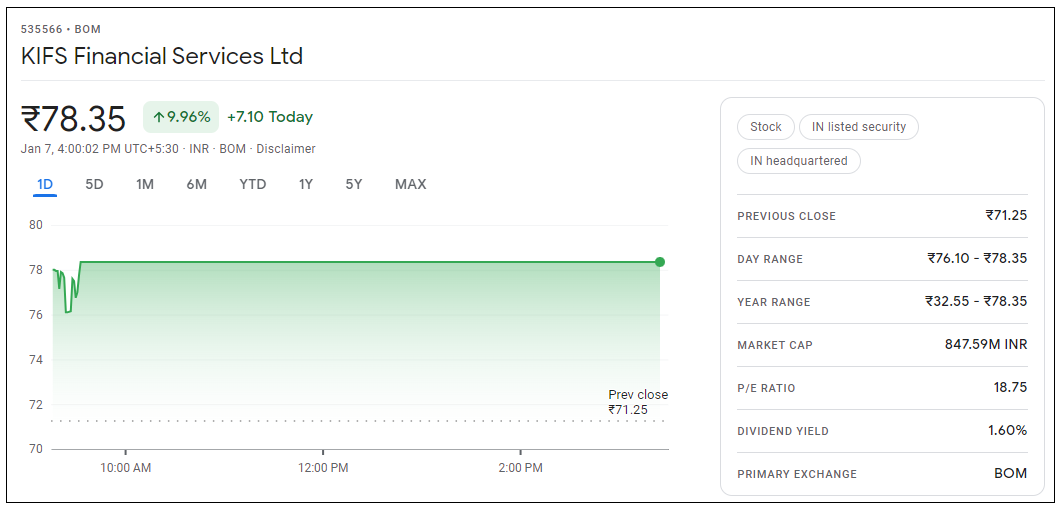This screenshot has width=1062, height=509.
Task: Switch to the 5D chart range
Action: coord(94,184)
